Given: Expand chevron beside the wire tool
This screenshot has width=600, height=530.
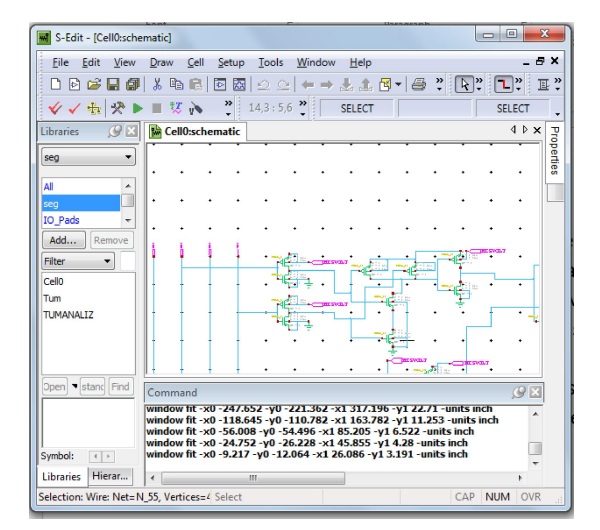Looking at the screenshot, I should pyautogui.click(x=518, y=85).
